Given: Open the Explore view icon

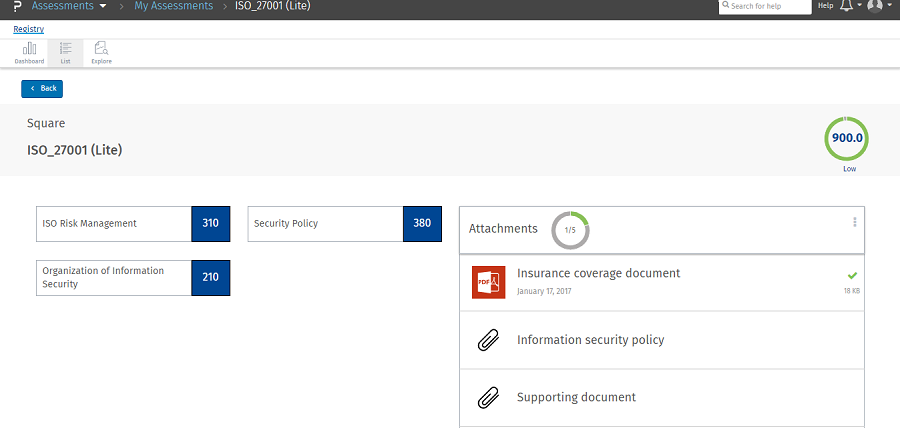Looking at the screenshot, I should (x=101, y=52).
